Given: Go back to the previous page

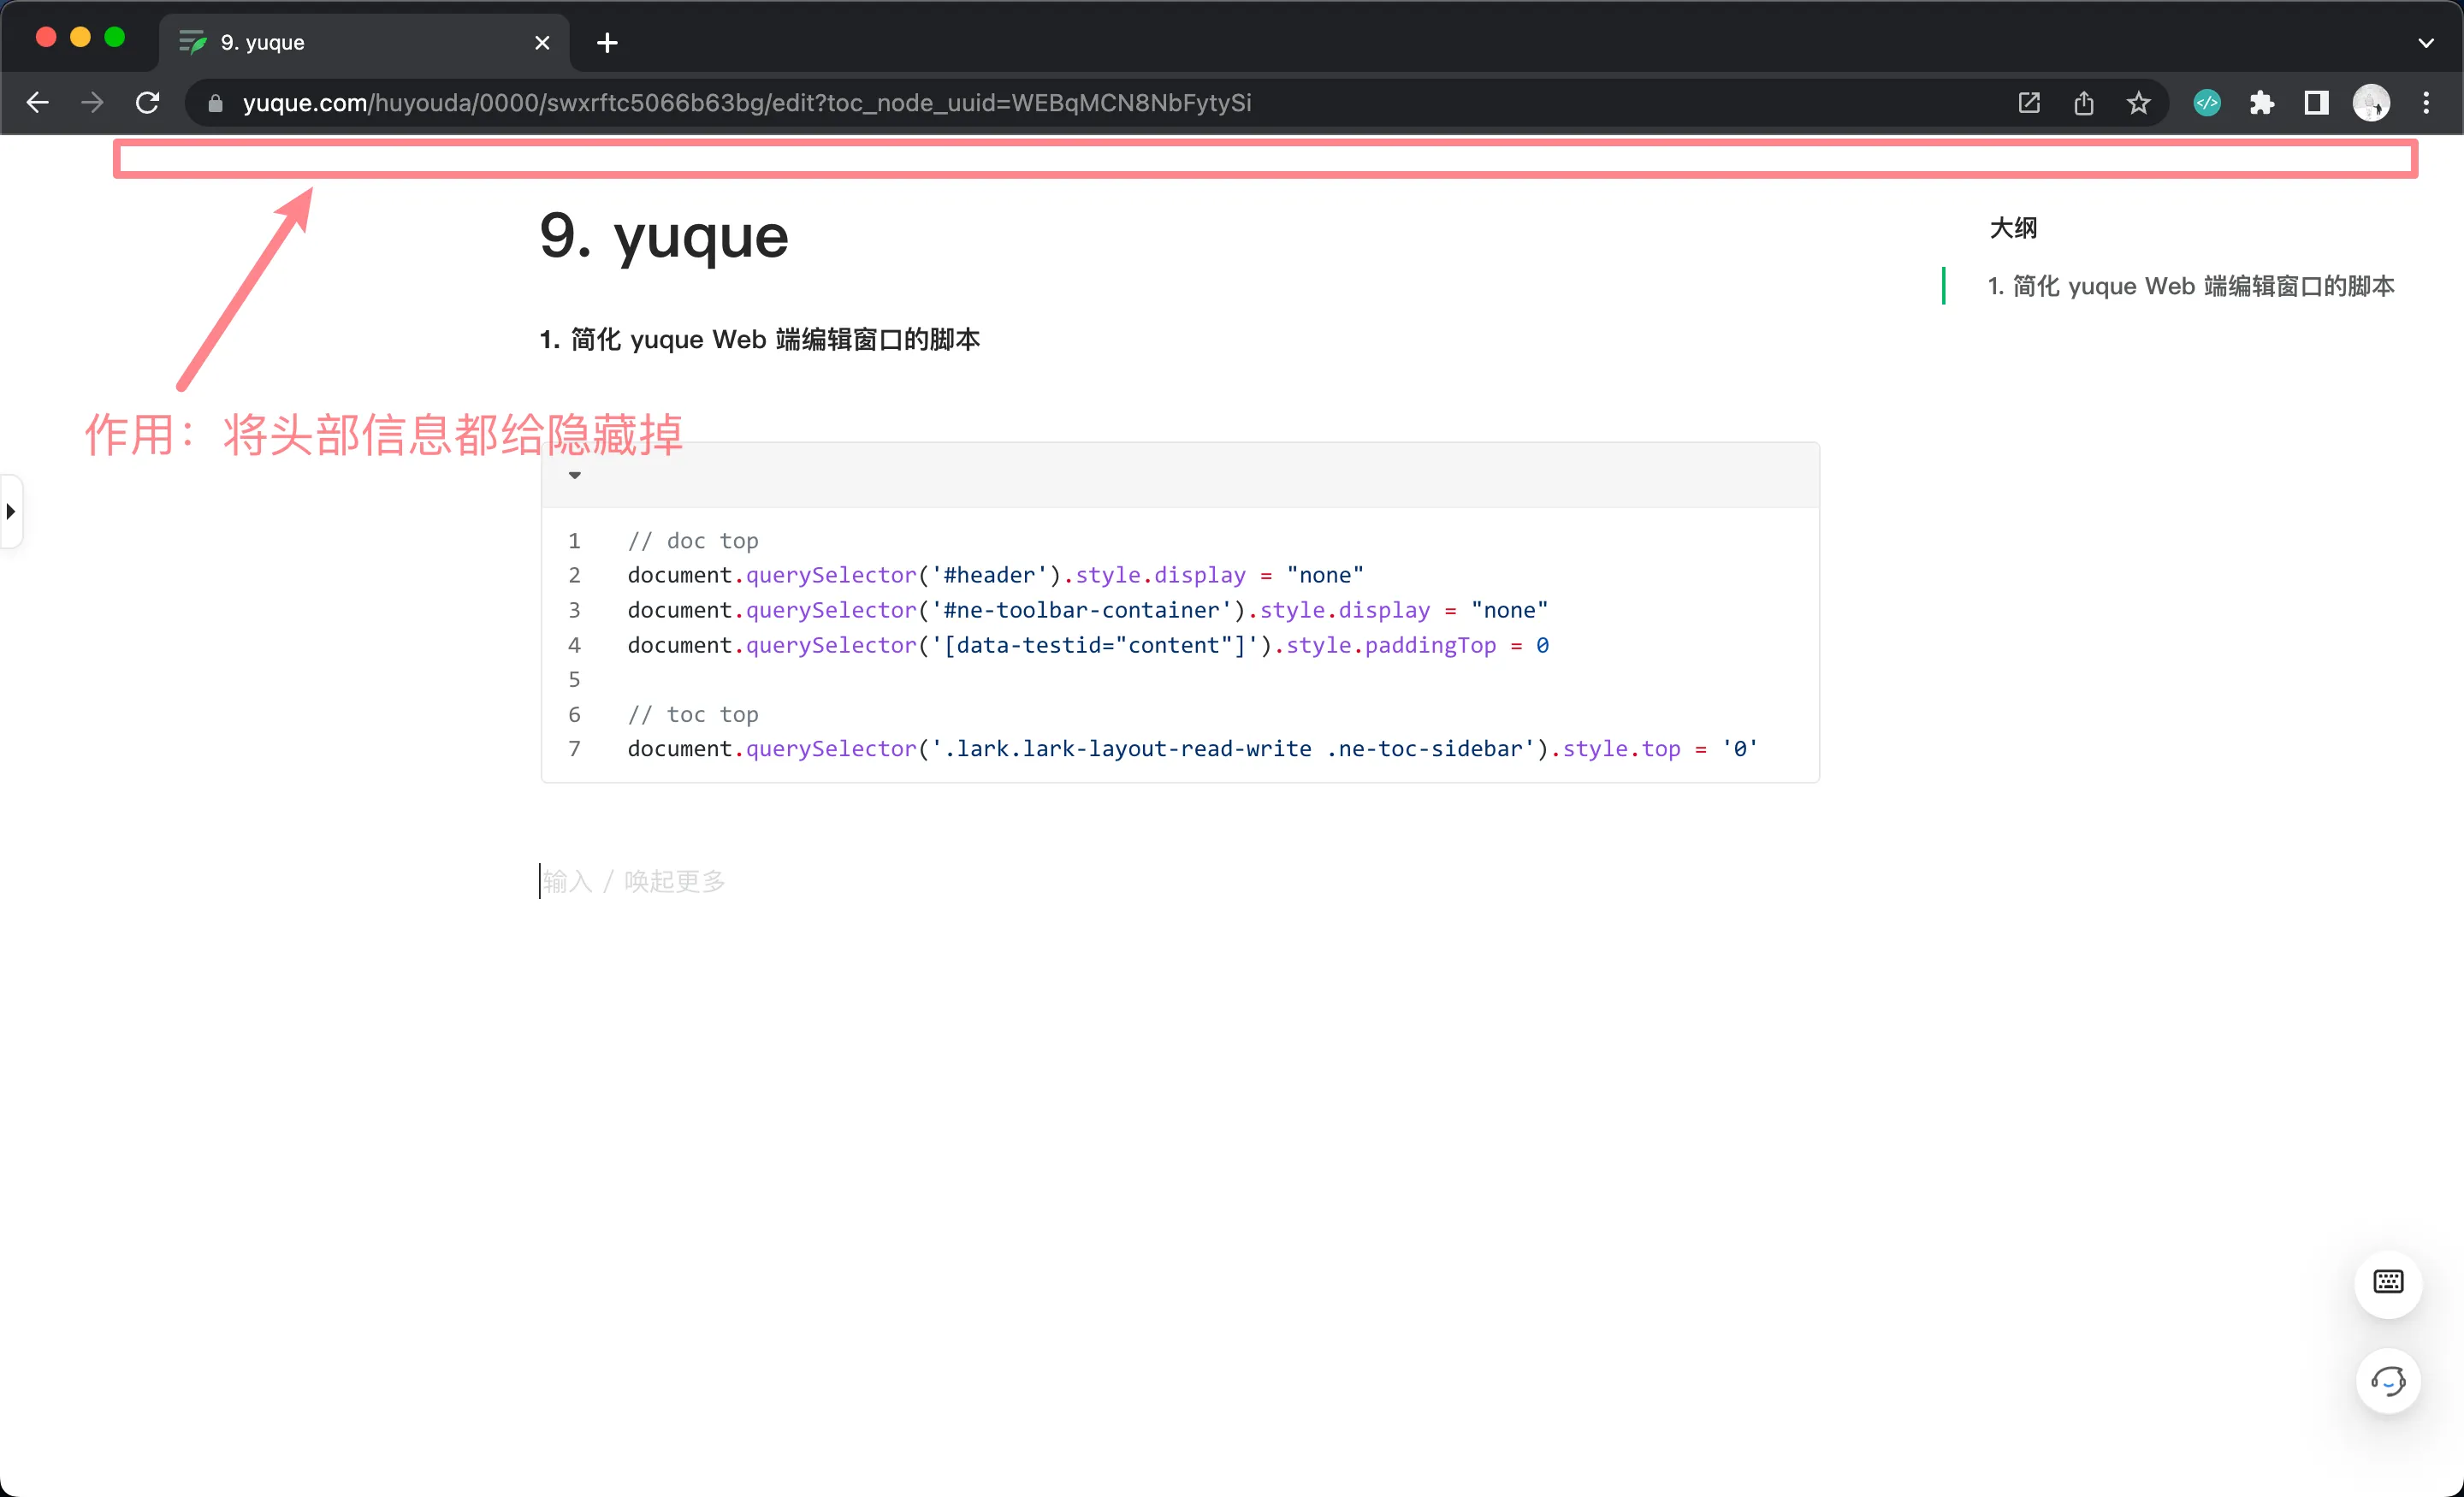Looking at the screenshot, I should (x=38, y=103).
